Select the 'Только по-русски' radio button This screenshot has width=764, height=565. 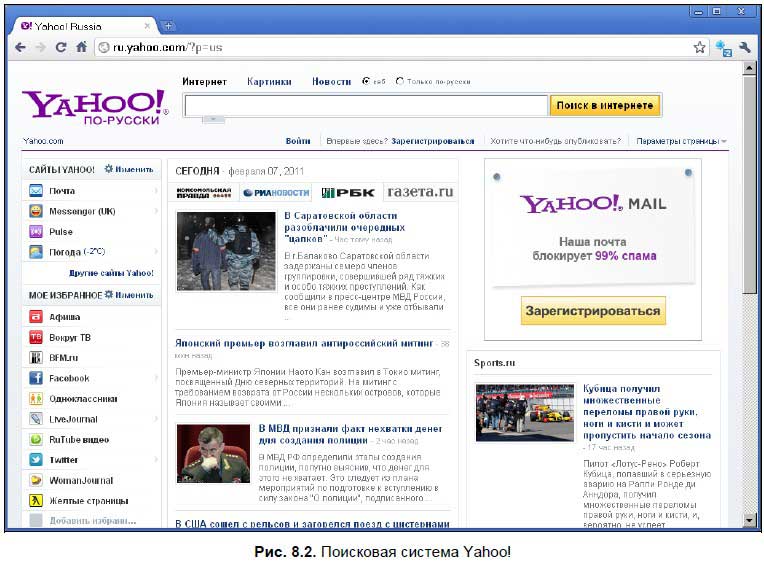[400, 81]
